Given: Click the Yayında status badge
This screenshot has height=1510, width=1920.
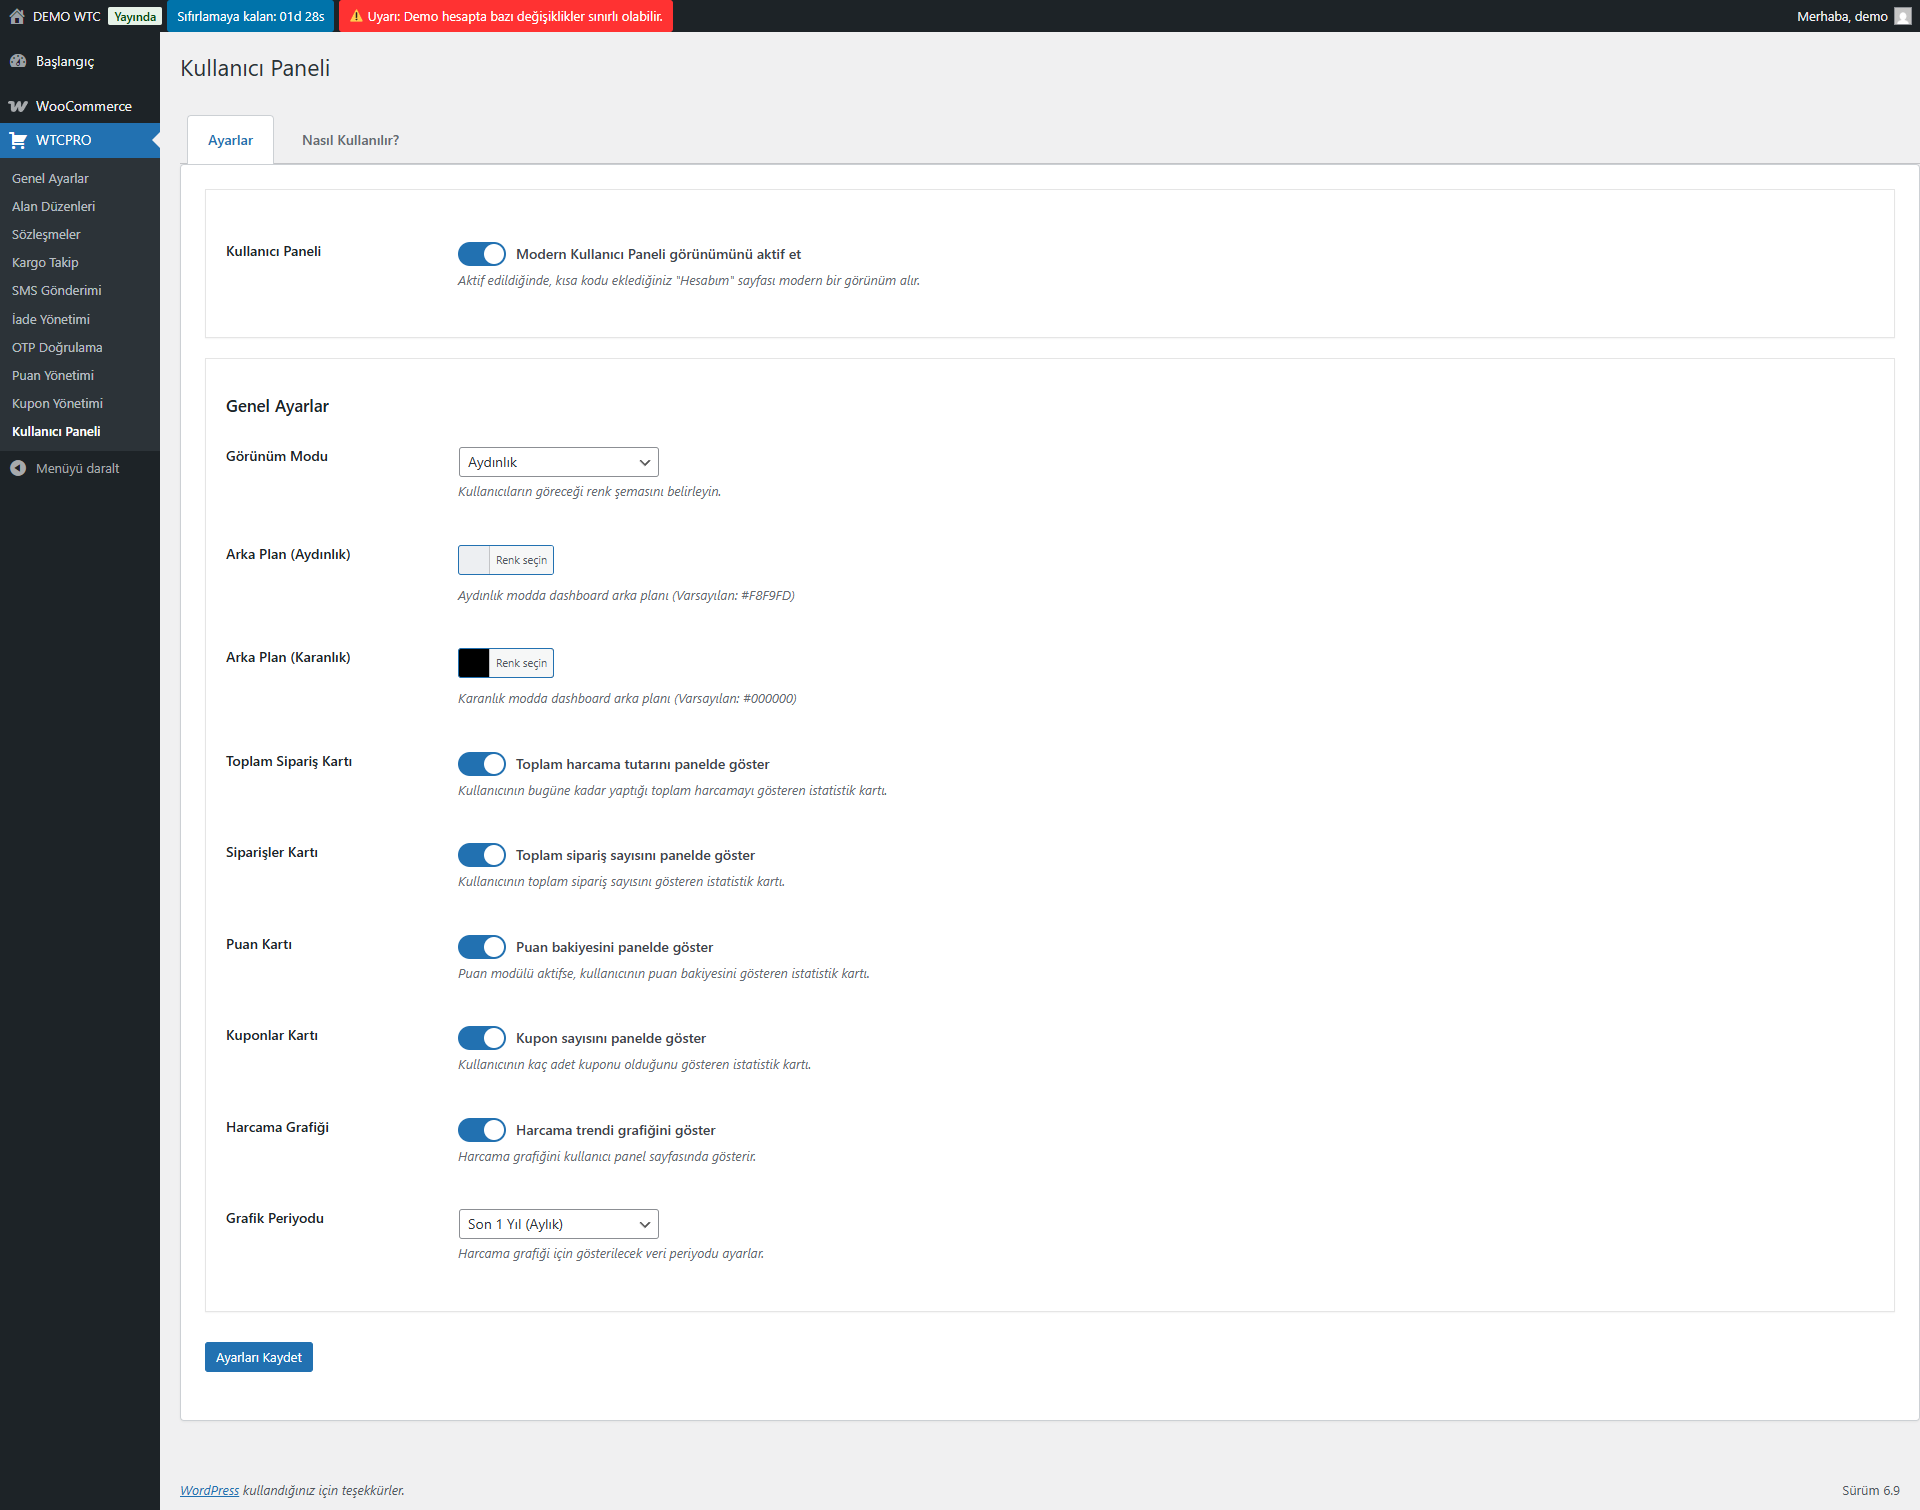Looking at the screenshot, I should pos(135,16).
